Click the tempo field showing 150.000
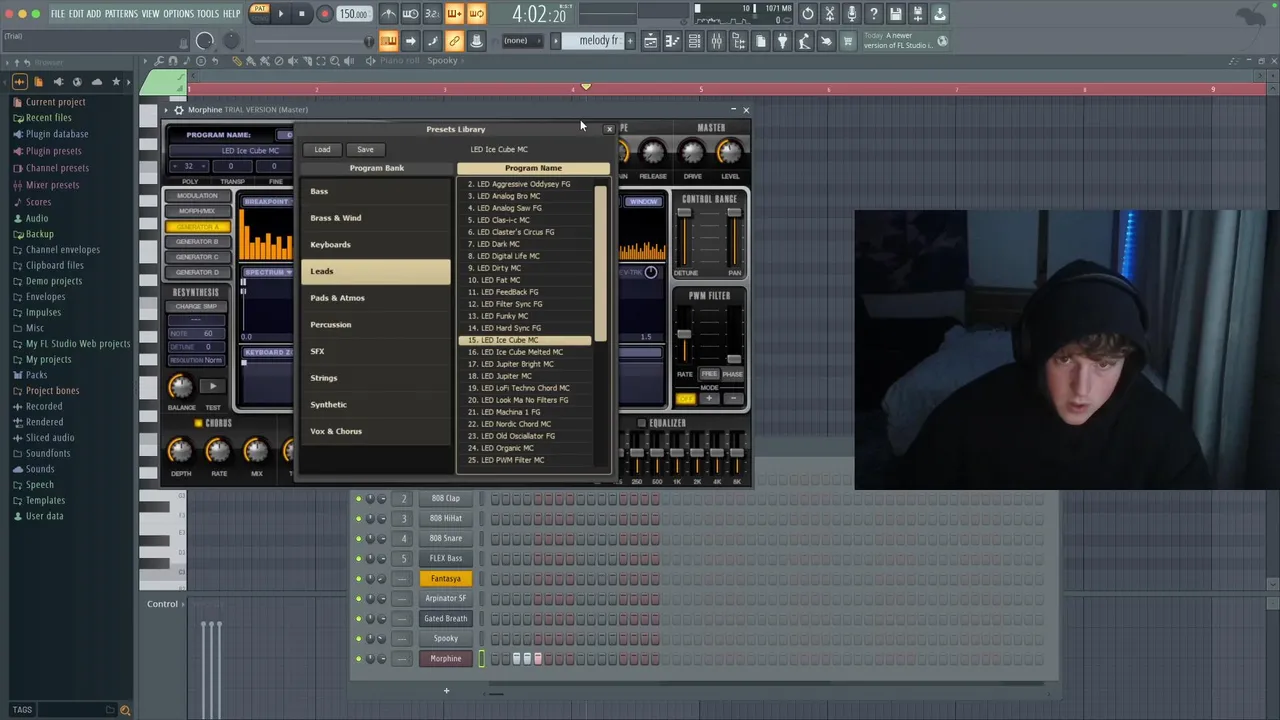This screenshot has width=1280, height=720. pos(353,14)
